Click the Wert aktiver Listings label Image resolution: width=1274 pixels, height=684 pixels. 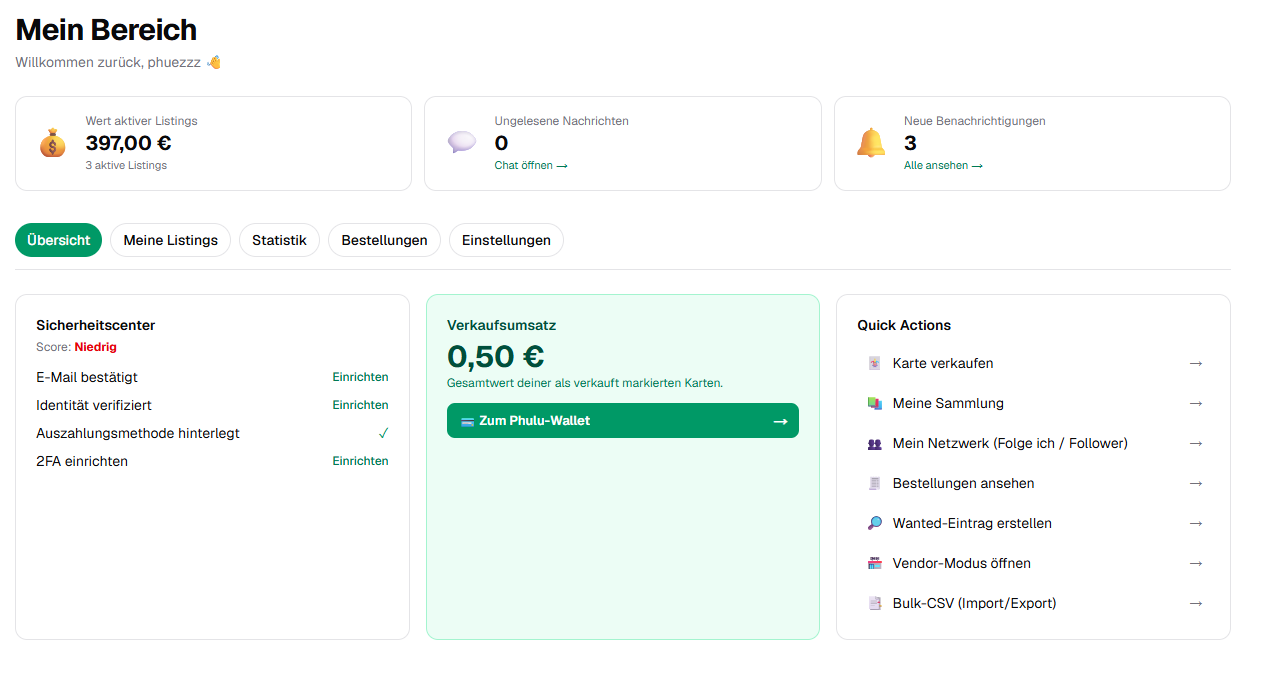click(x=141, y=121)
